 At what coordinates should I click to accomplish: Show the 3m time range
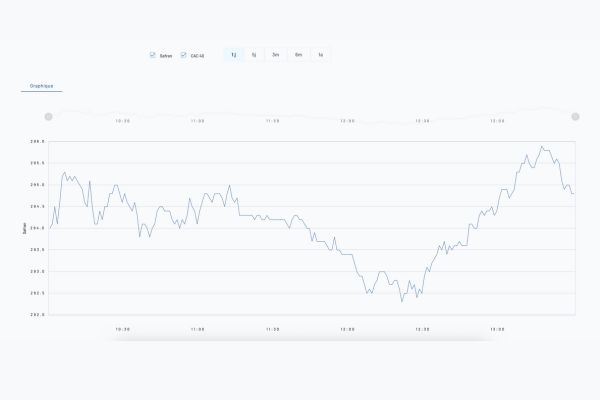(276, 55)
